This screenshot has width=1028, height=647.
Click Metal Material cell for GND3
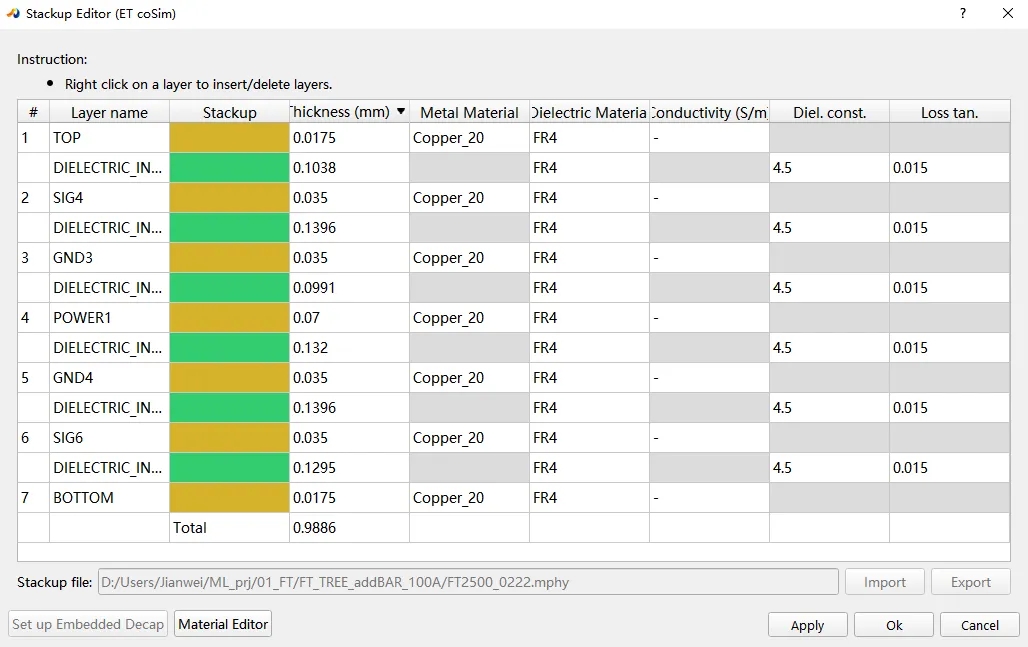click(469, 258)
